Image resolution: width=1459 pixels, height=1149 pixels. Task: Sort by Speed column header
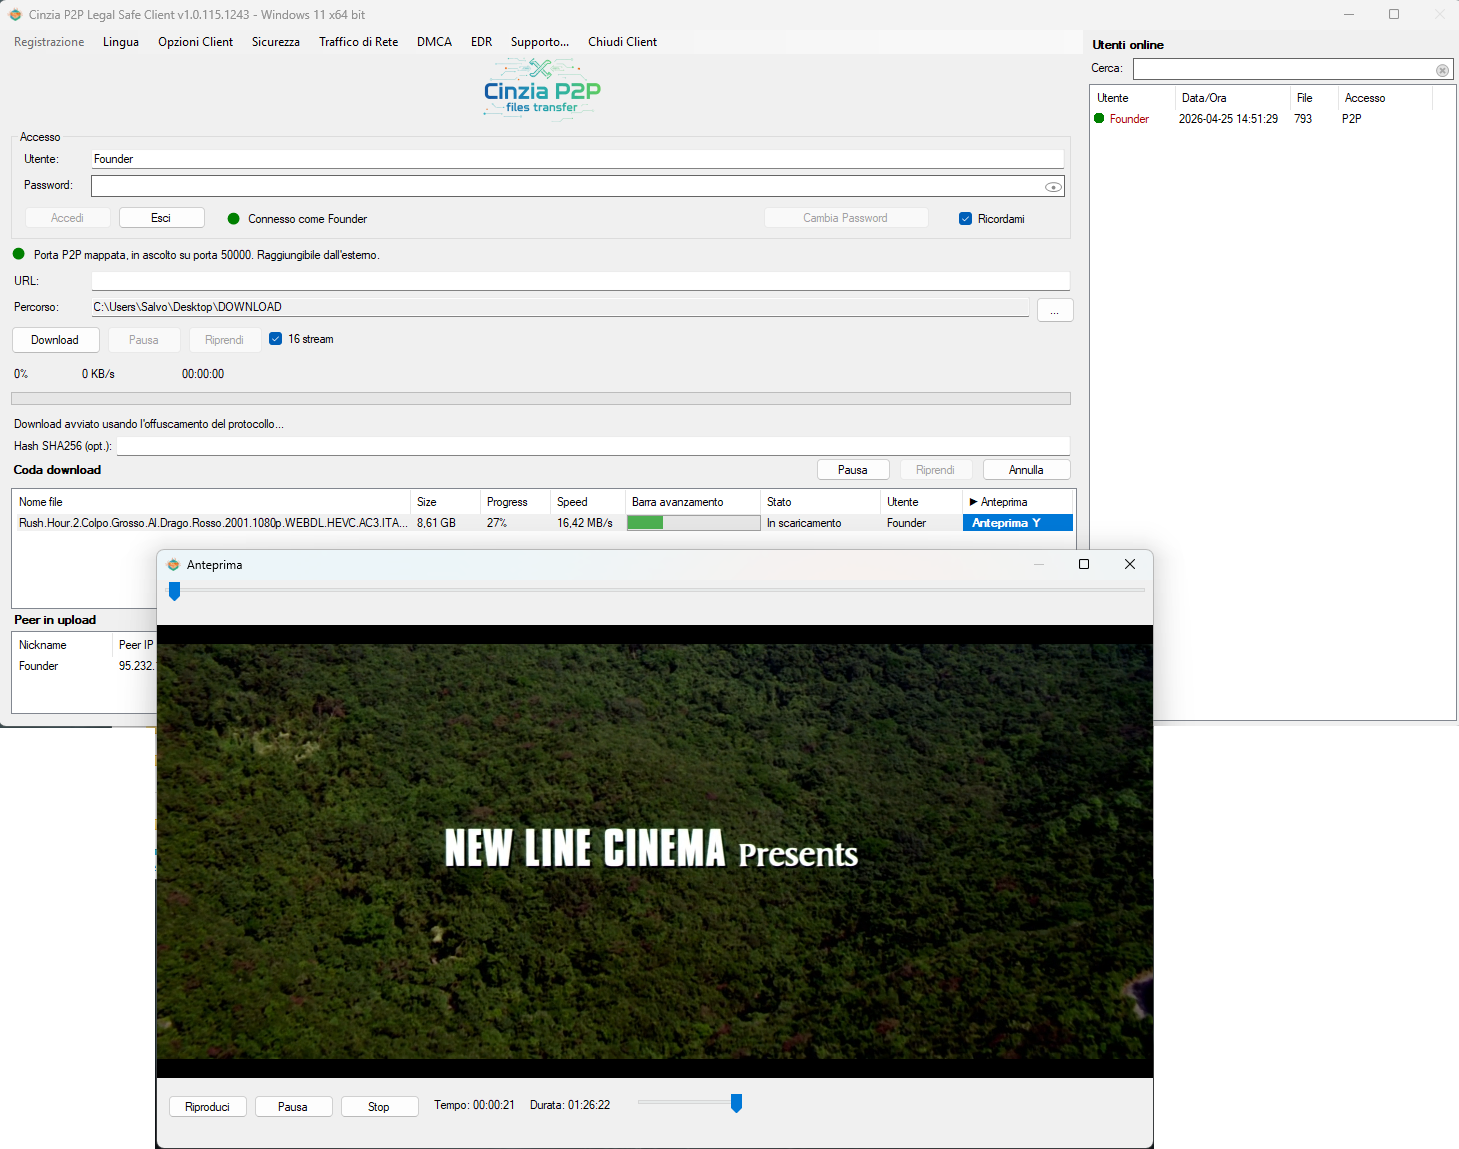[587, 502]
